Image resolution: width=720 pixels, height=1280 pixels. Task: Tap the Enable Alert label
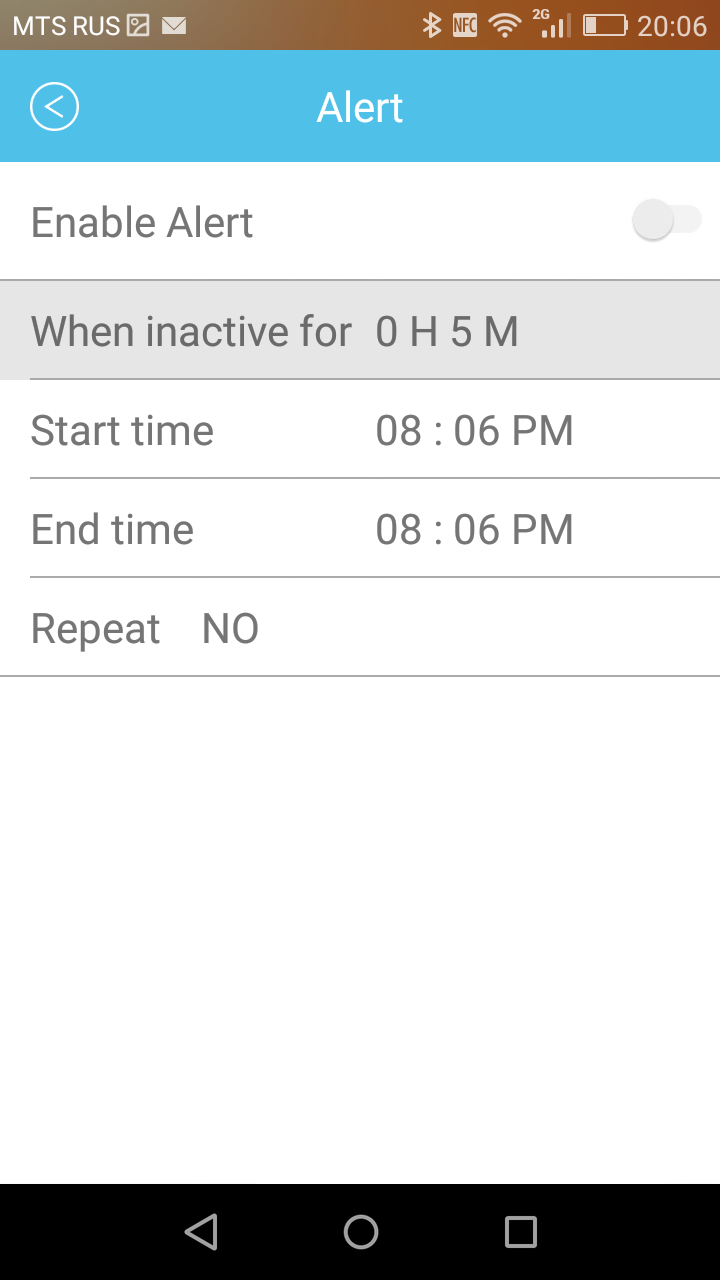142,222
